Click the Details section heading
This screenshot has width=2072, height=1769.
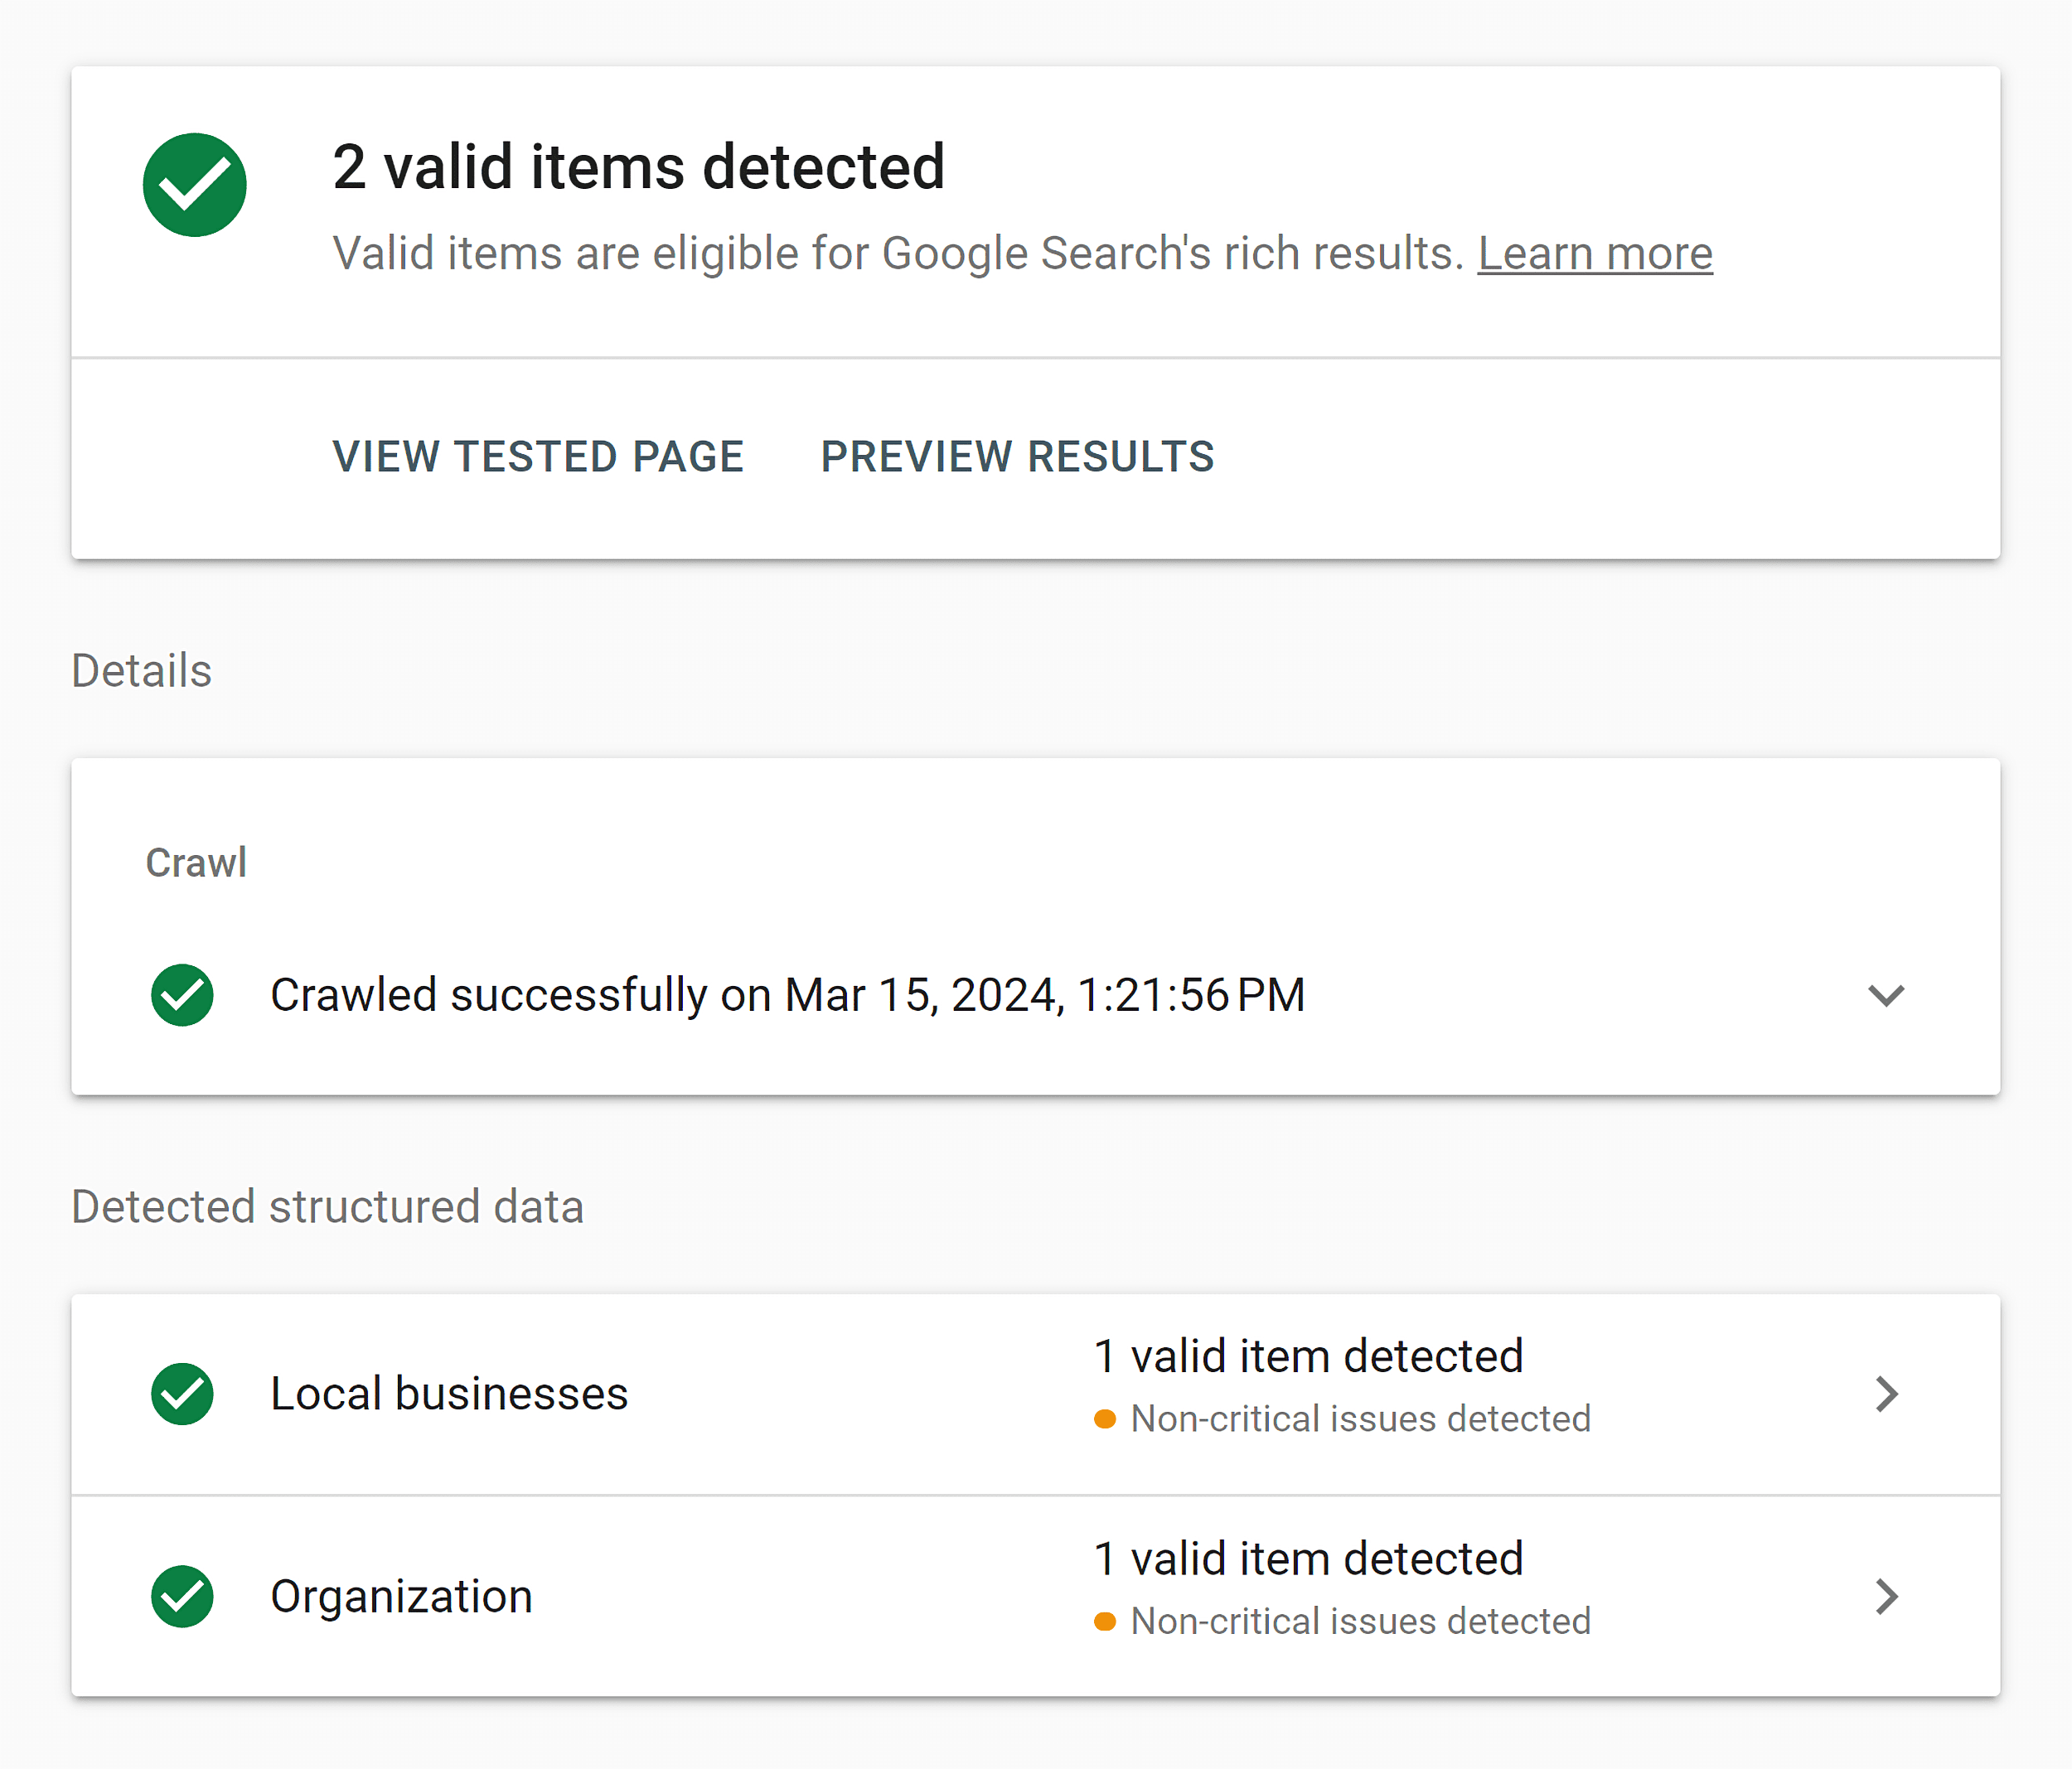(x=140, y=671)
